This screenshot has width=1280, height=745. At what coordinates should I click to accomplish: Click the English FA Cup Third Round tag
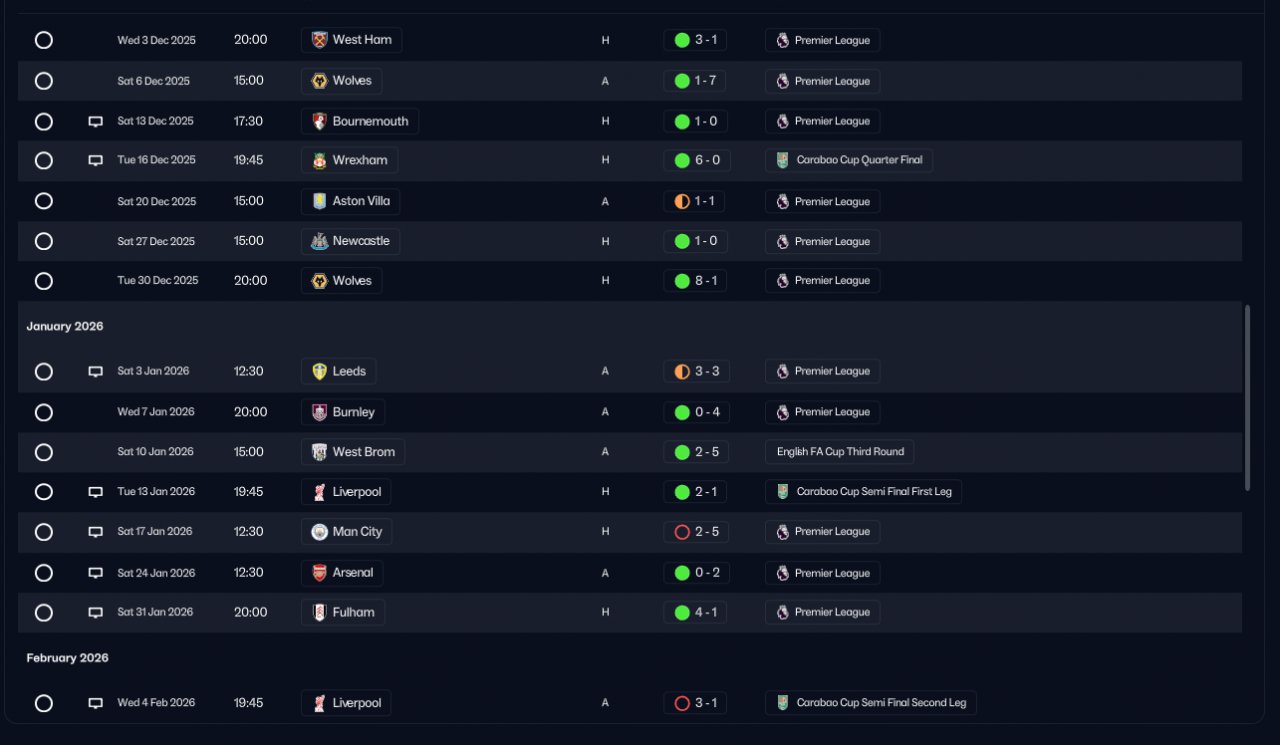point(840,452)
